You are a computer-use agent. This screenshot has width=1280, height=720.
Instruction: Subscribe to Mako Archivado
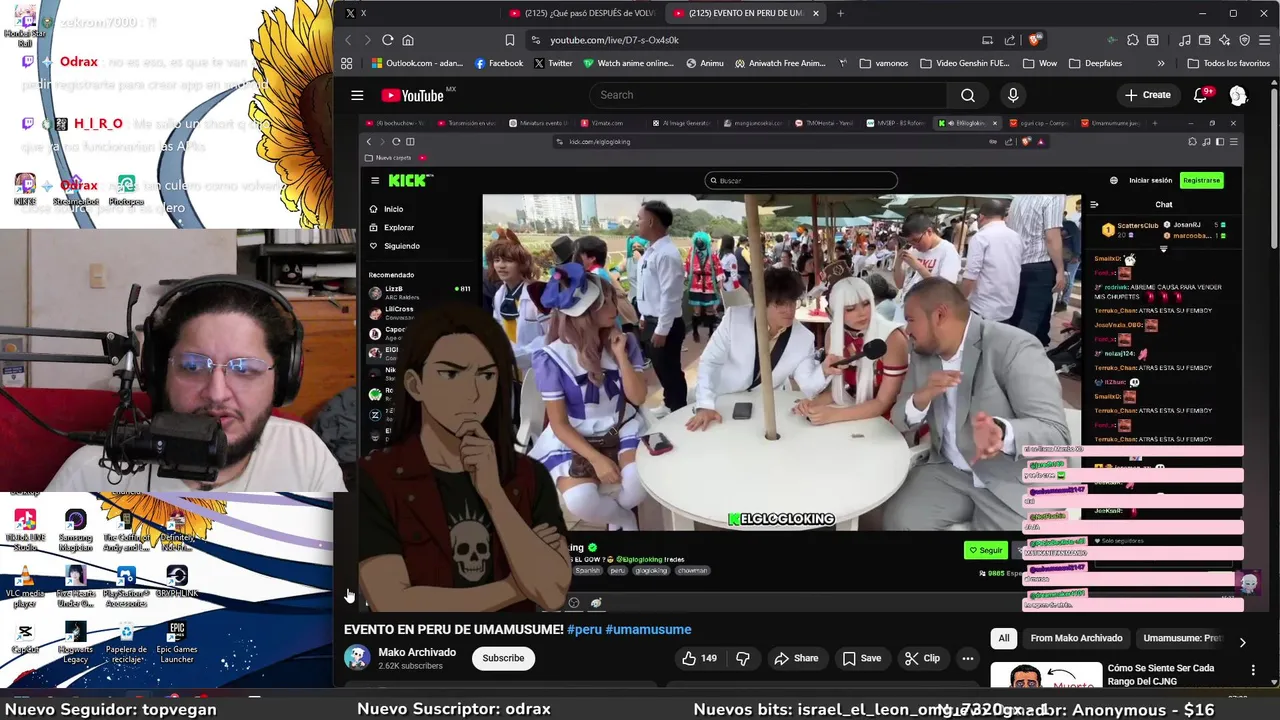[x=503, y=658]
